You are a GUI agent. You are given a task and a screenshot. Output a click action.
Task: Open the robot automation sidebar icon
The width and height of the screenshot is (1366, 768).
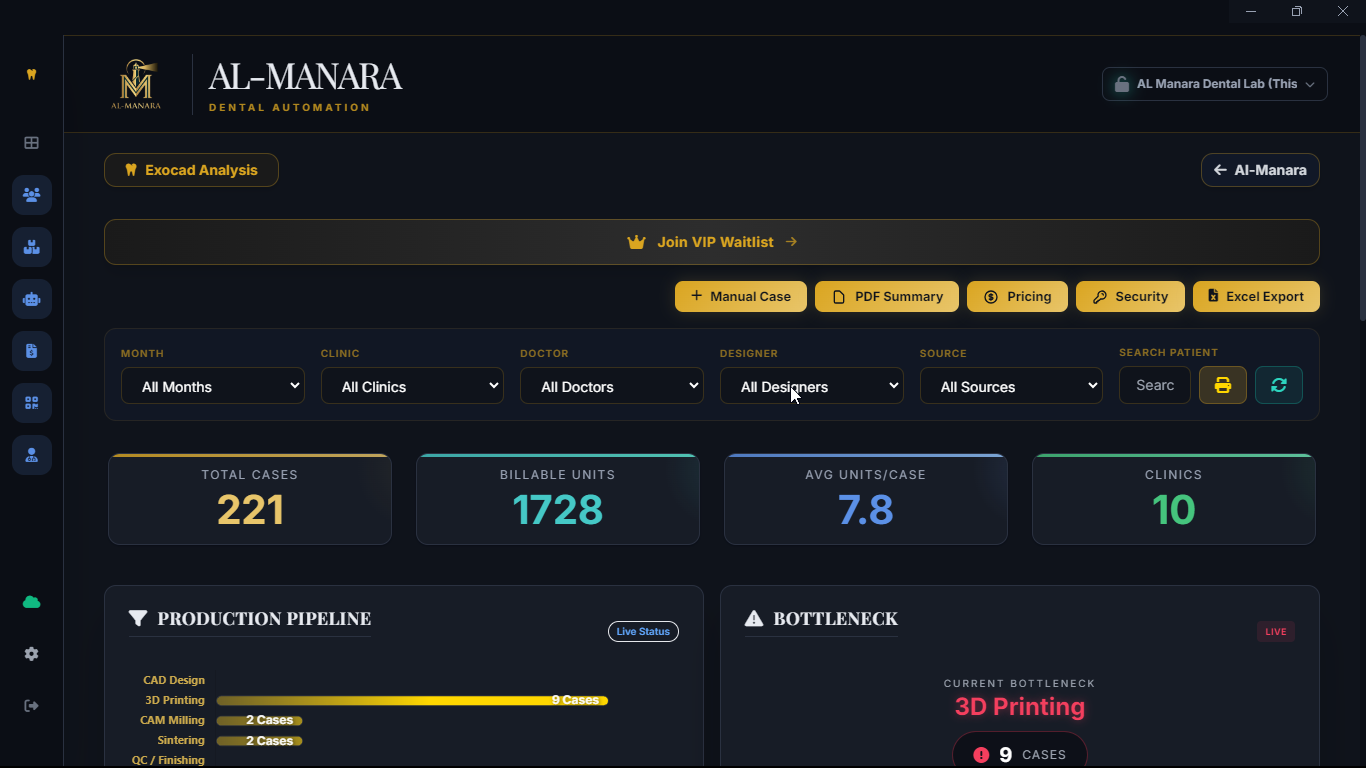point(32,299)
